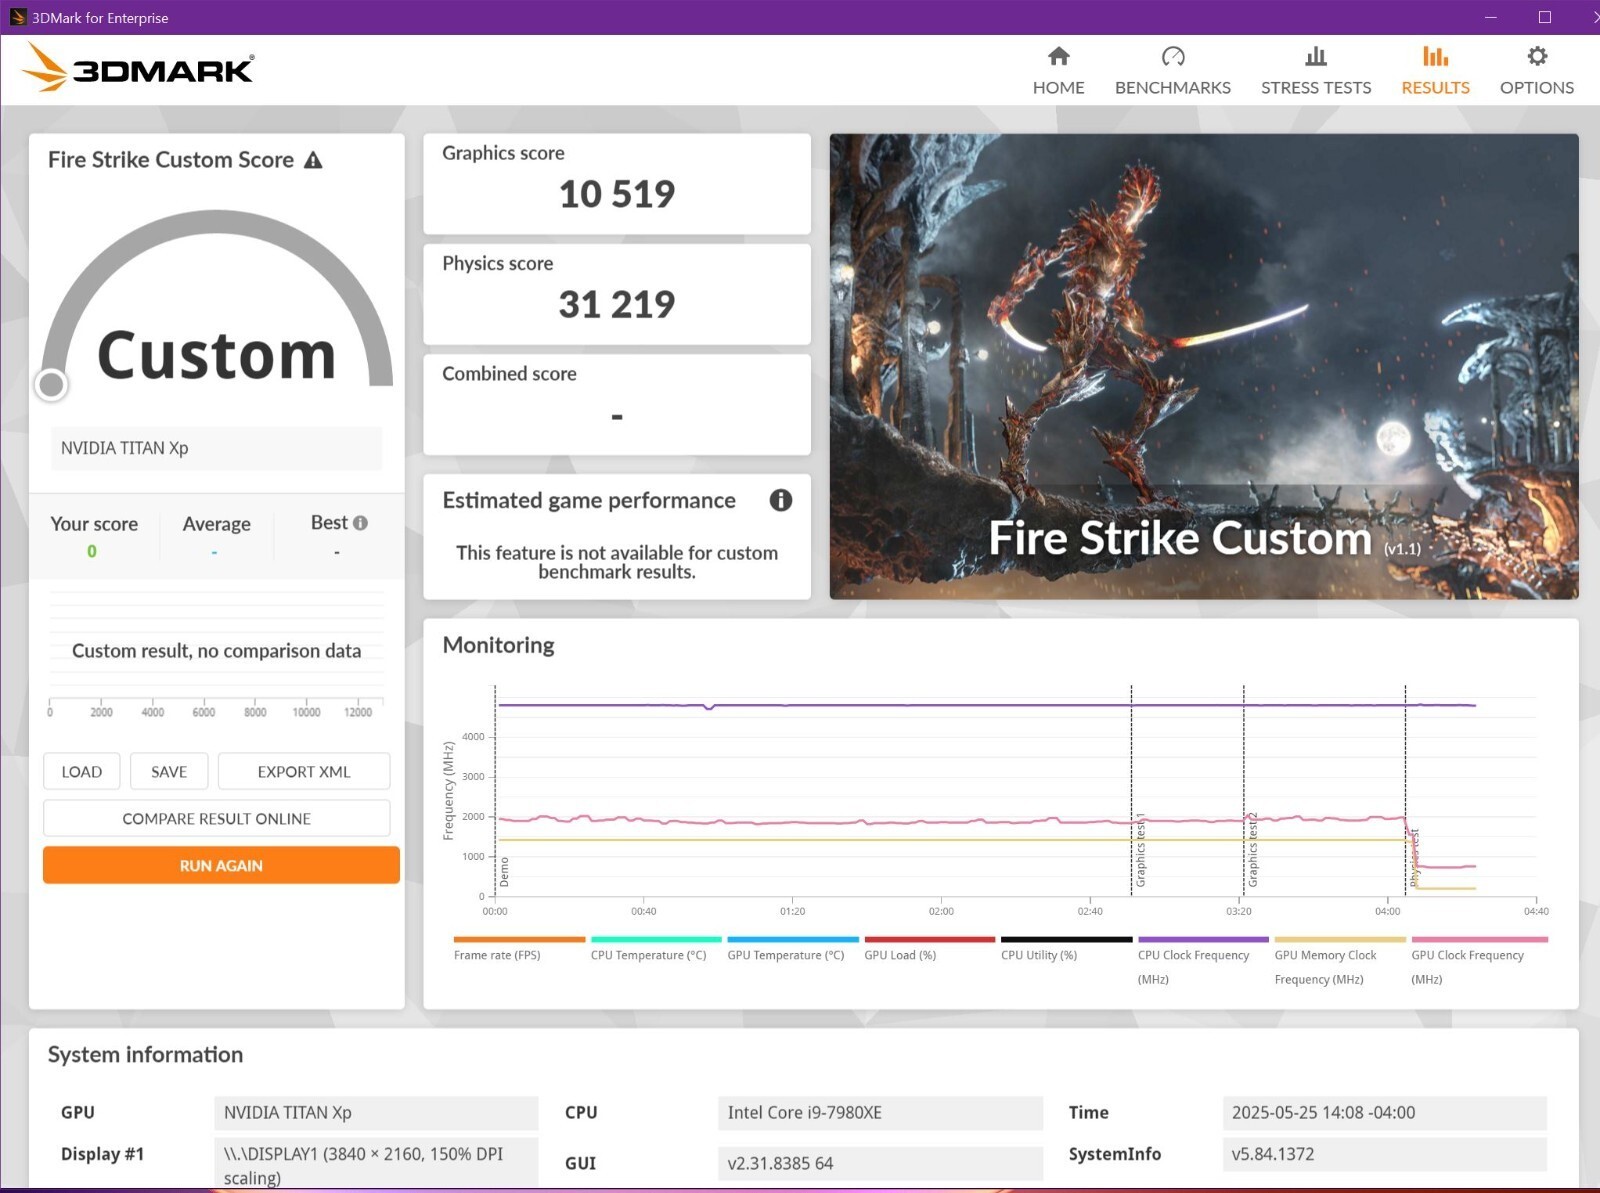
Task: Click the Graphics test 2 marker
Action: coord(1252,850)
